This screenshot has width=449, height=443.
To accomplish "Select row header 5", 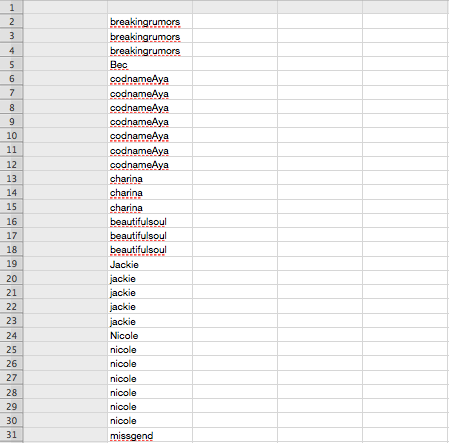I will [11, 64].
